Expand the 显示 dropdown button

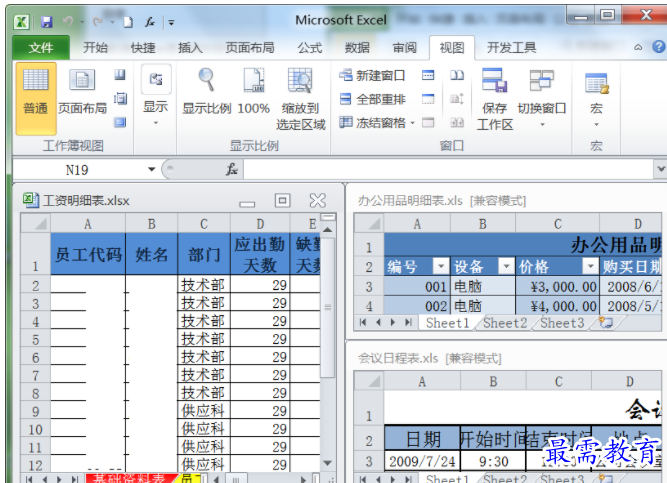point(156,96)
